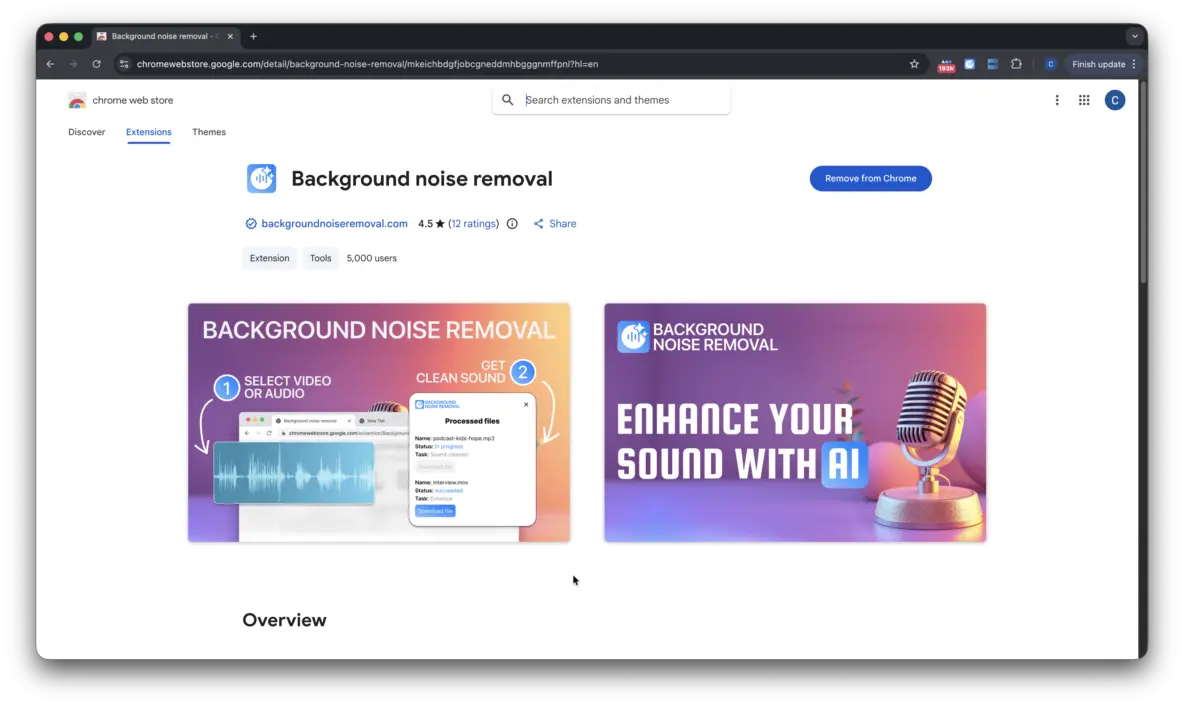Open the Google apps grid
The height and width of the screenshot is (707, 1184).
[1084, 100]
